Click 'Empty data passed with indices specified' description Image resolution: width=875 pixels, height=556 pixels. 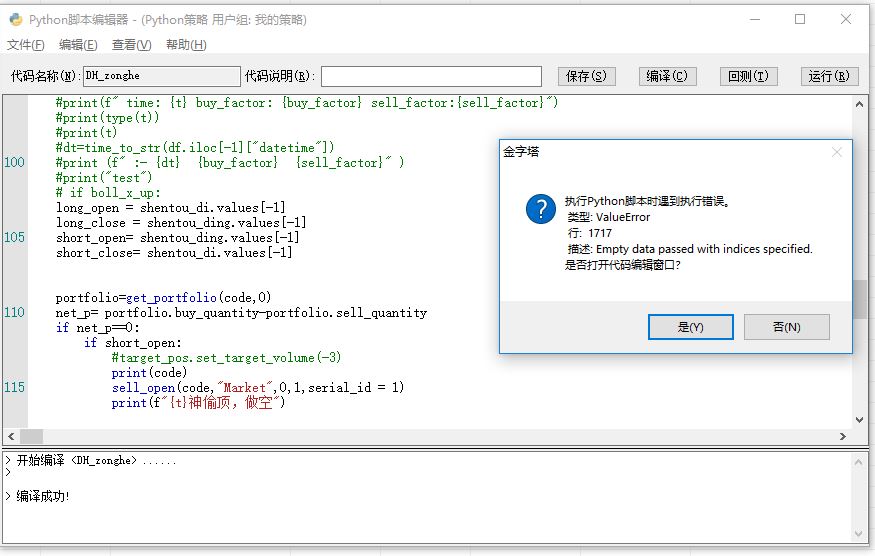coord(704,249)
